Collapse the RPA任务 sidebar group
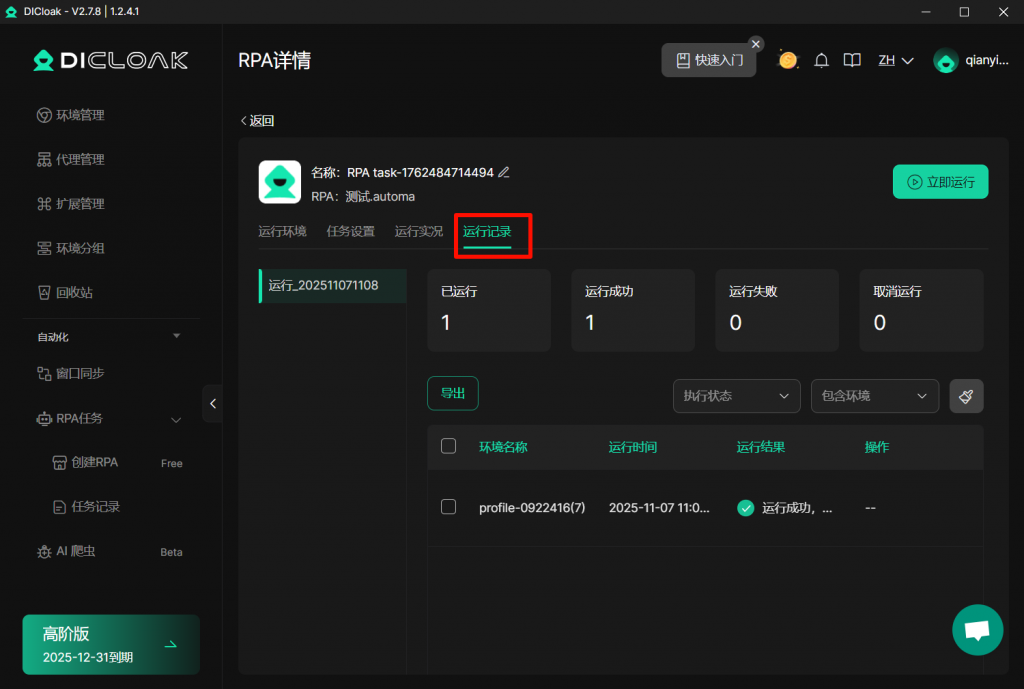 (x=176, y=419)
